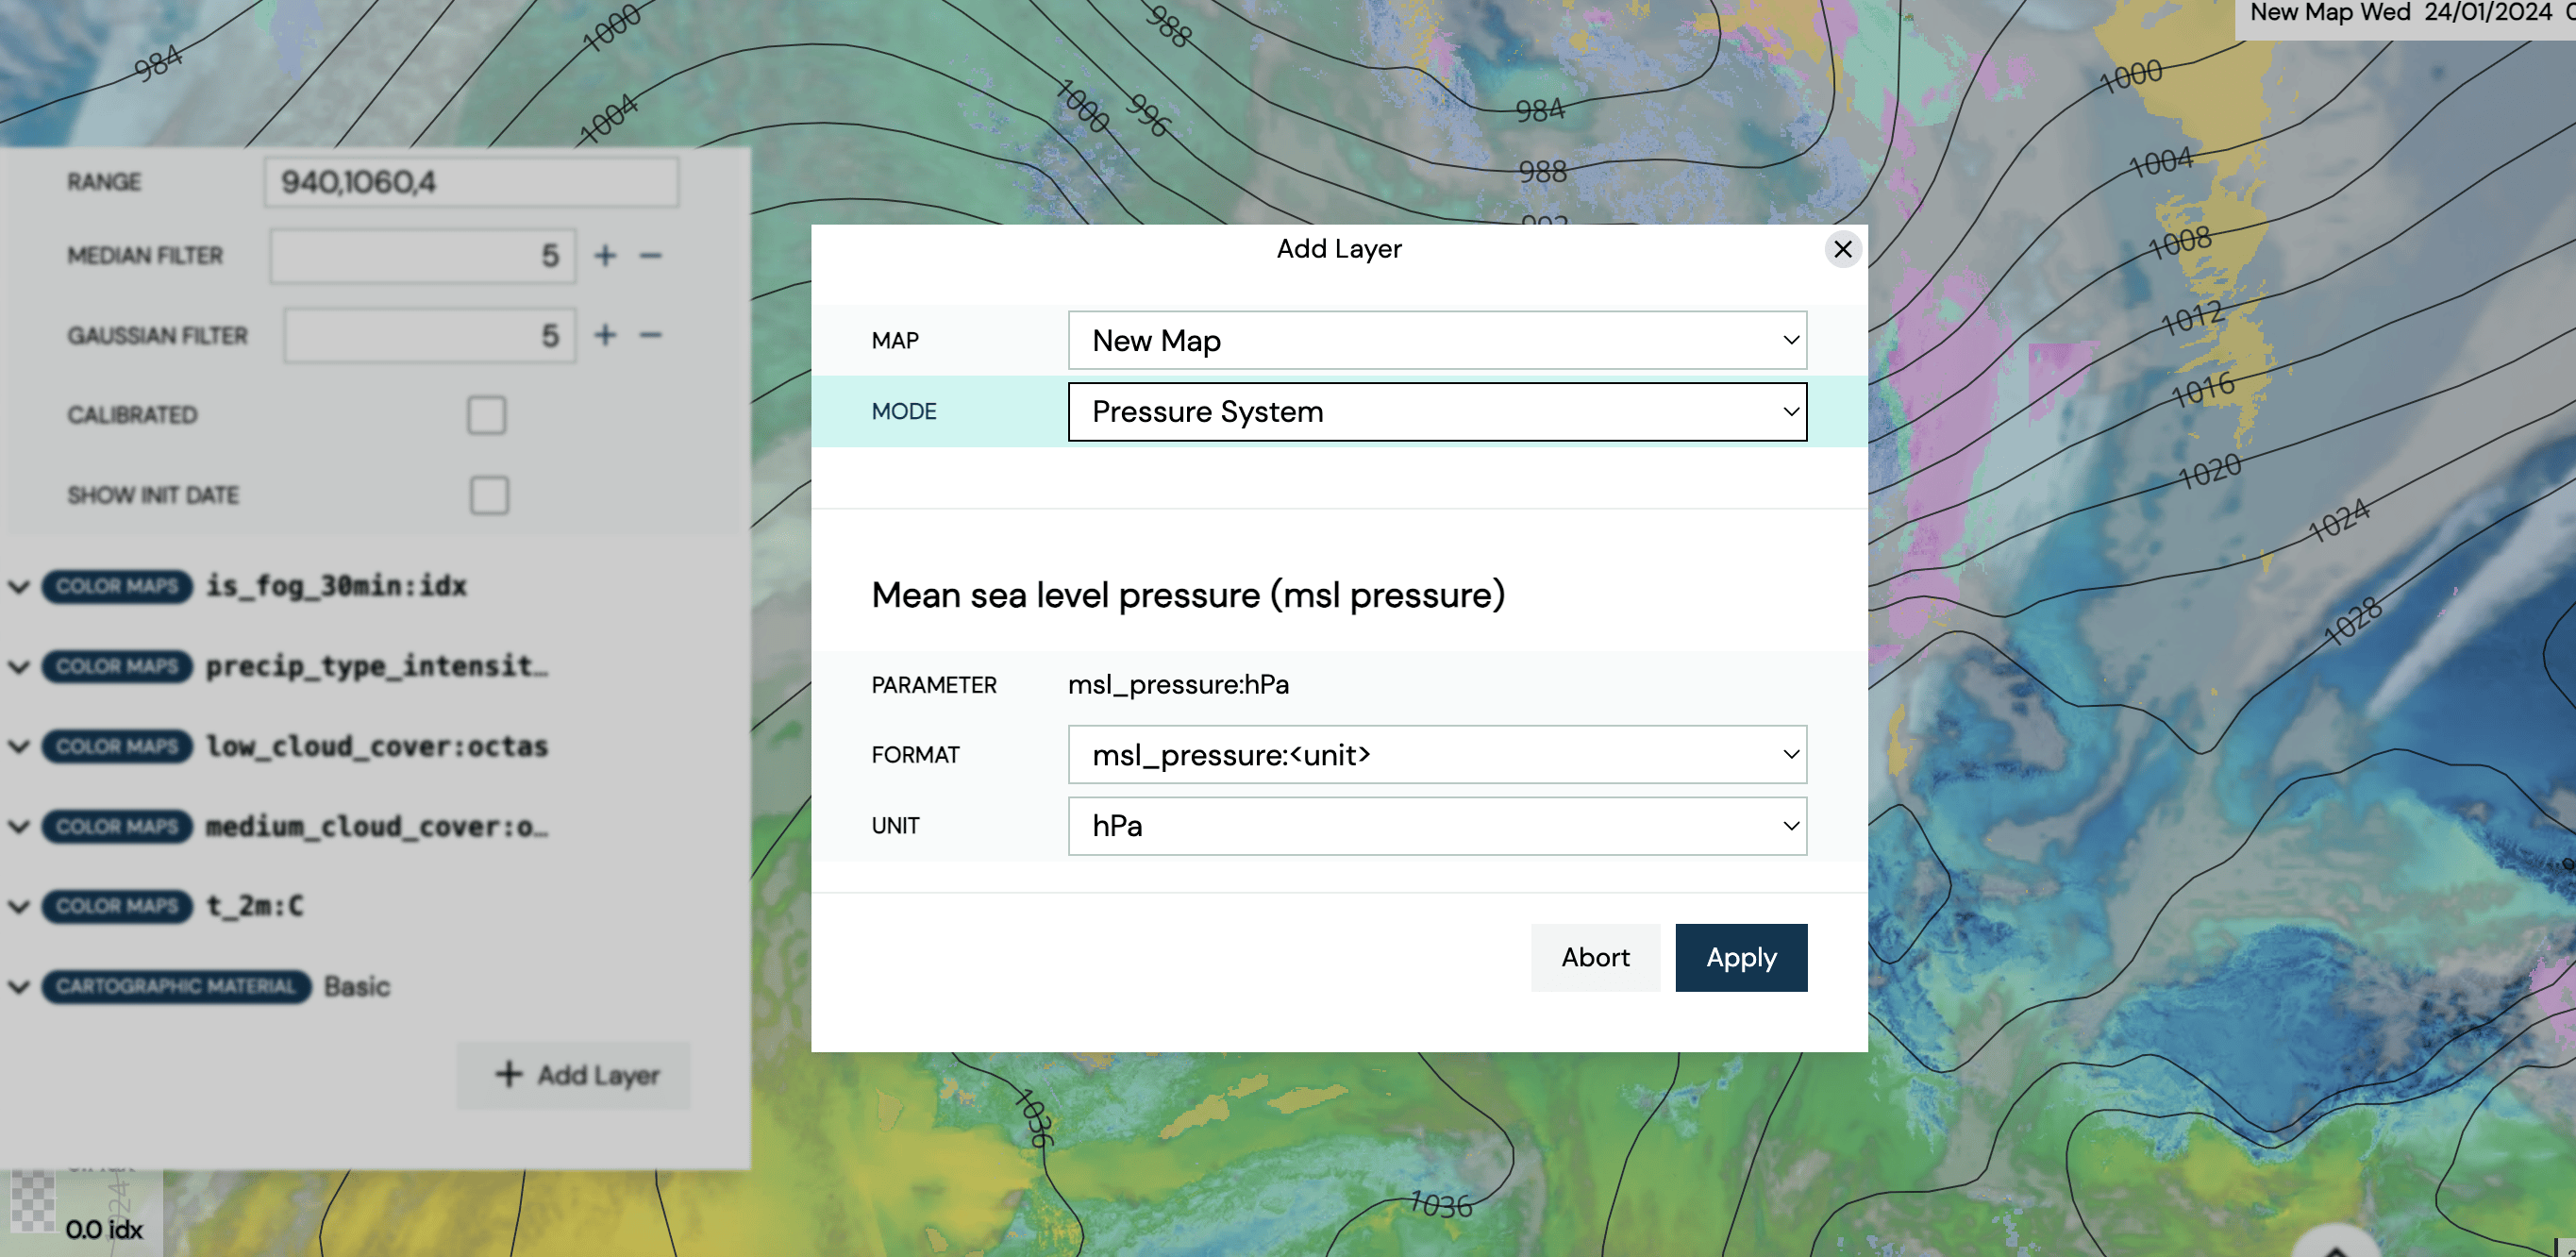Select the t_2m:C layer name

pyautogui.click(x=255, y=906)
